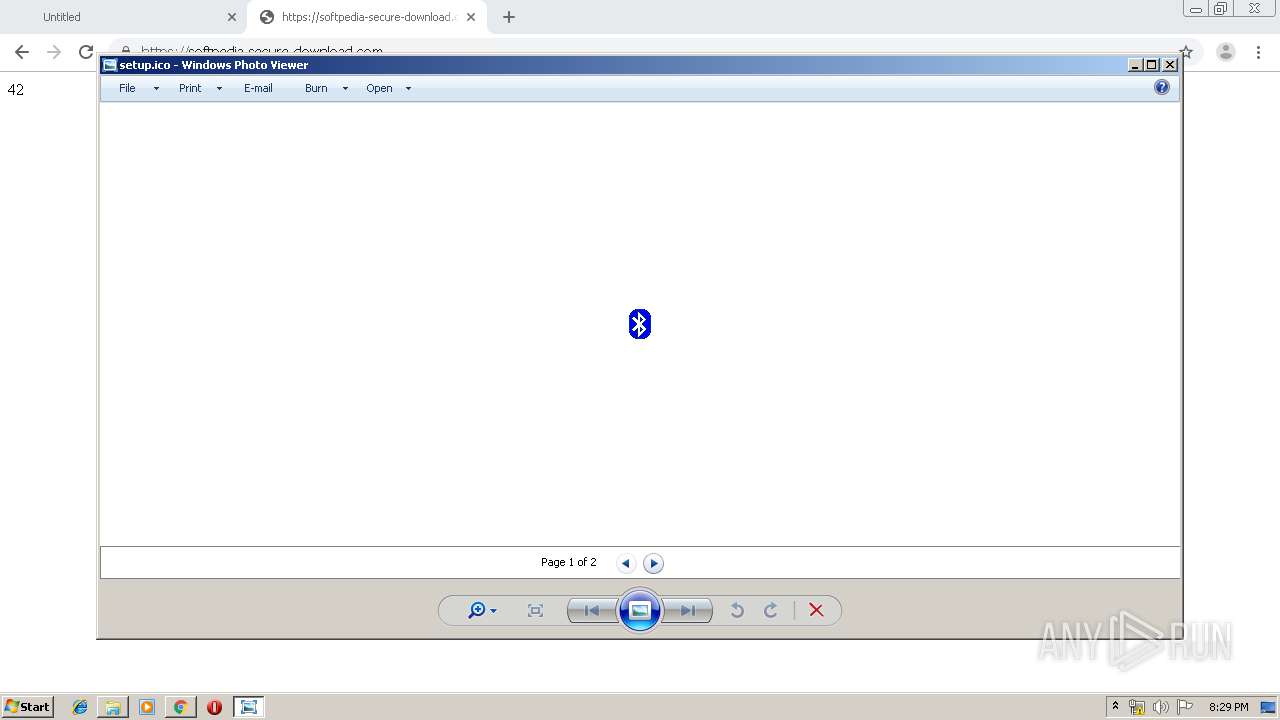Start the slide show button
1280x720 pixels.
tap(640, 610)
